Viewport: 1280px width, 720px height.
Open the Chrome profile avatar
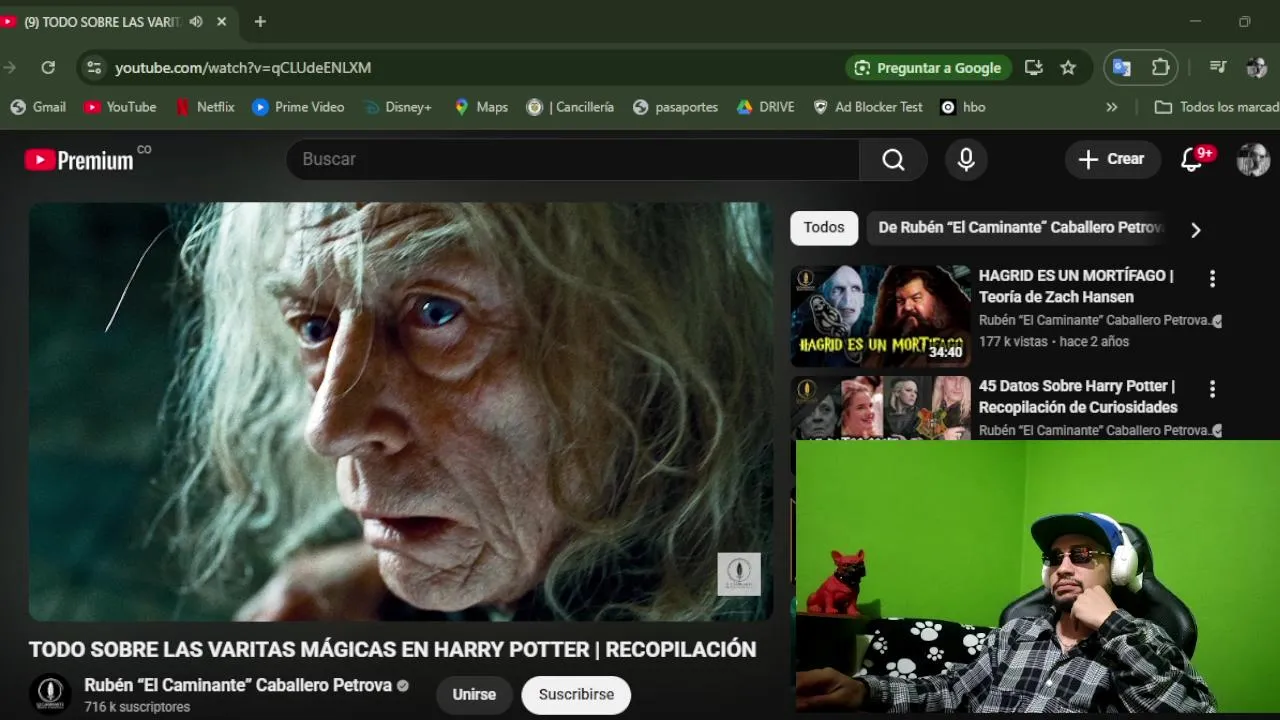tap(1257, 68)
